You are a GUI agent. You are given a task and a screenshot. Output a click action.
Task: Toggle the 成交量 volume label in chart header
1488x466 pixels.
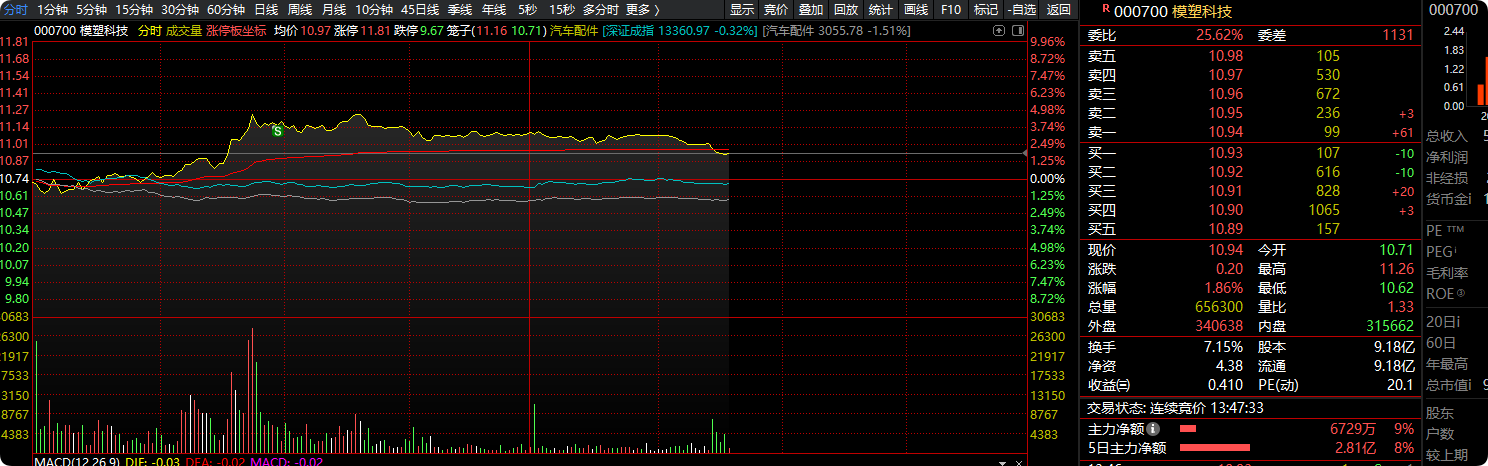183,31
